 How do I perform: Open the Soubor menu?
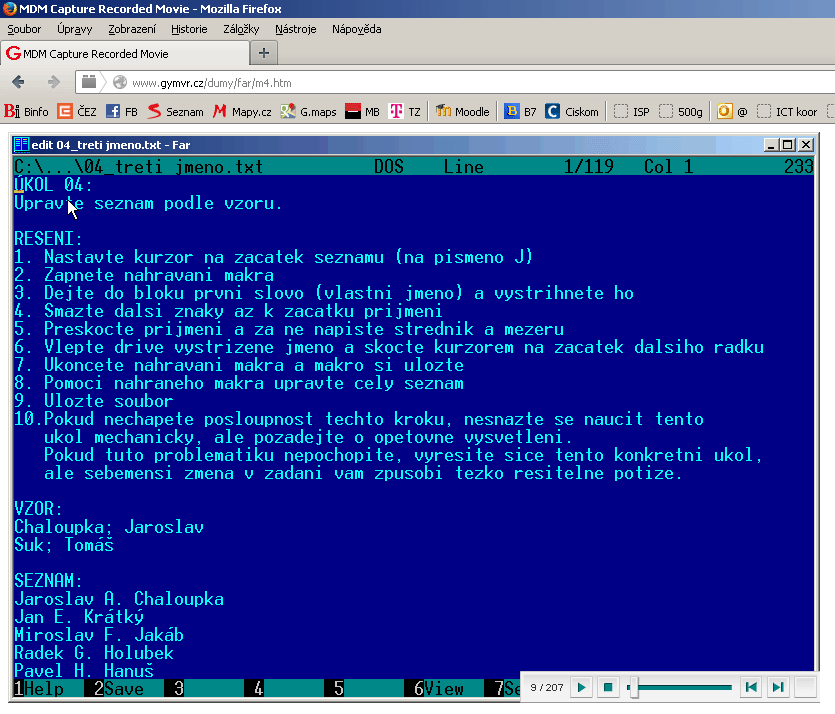coord(25,29)
